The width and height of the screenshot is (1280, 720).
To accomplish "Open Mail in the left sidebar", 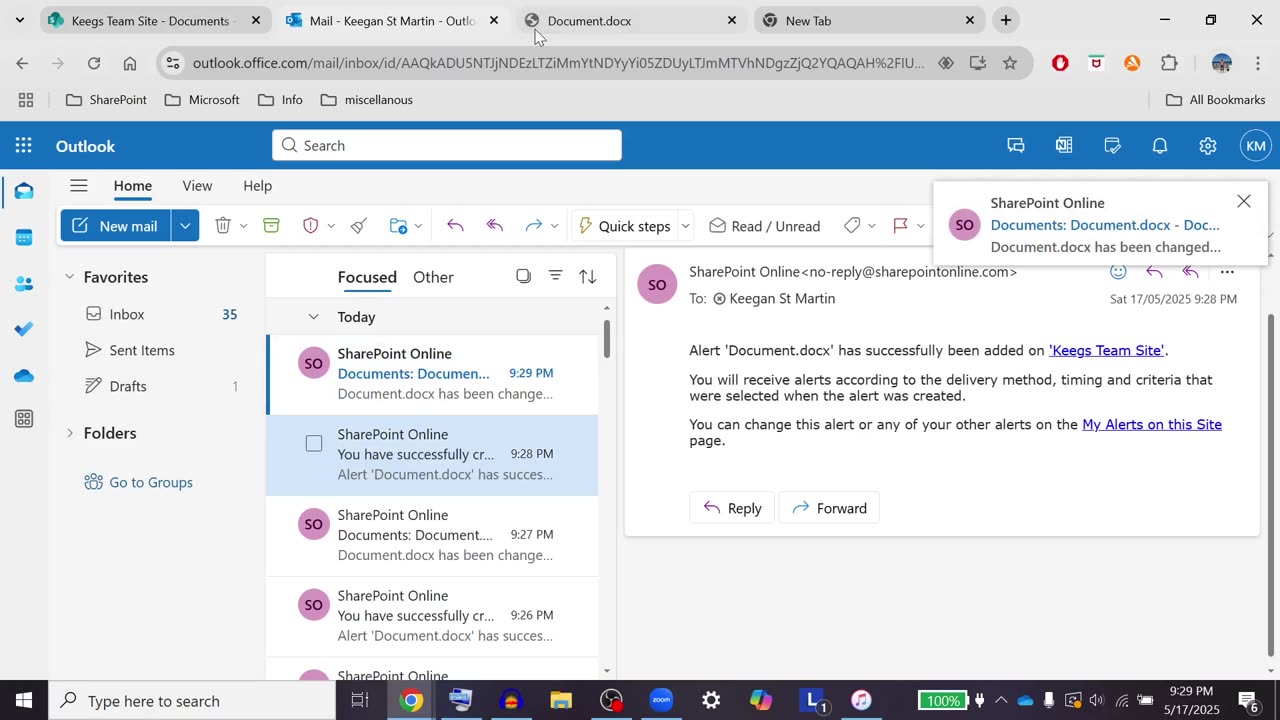I will (x=24, y=191).
